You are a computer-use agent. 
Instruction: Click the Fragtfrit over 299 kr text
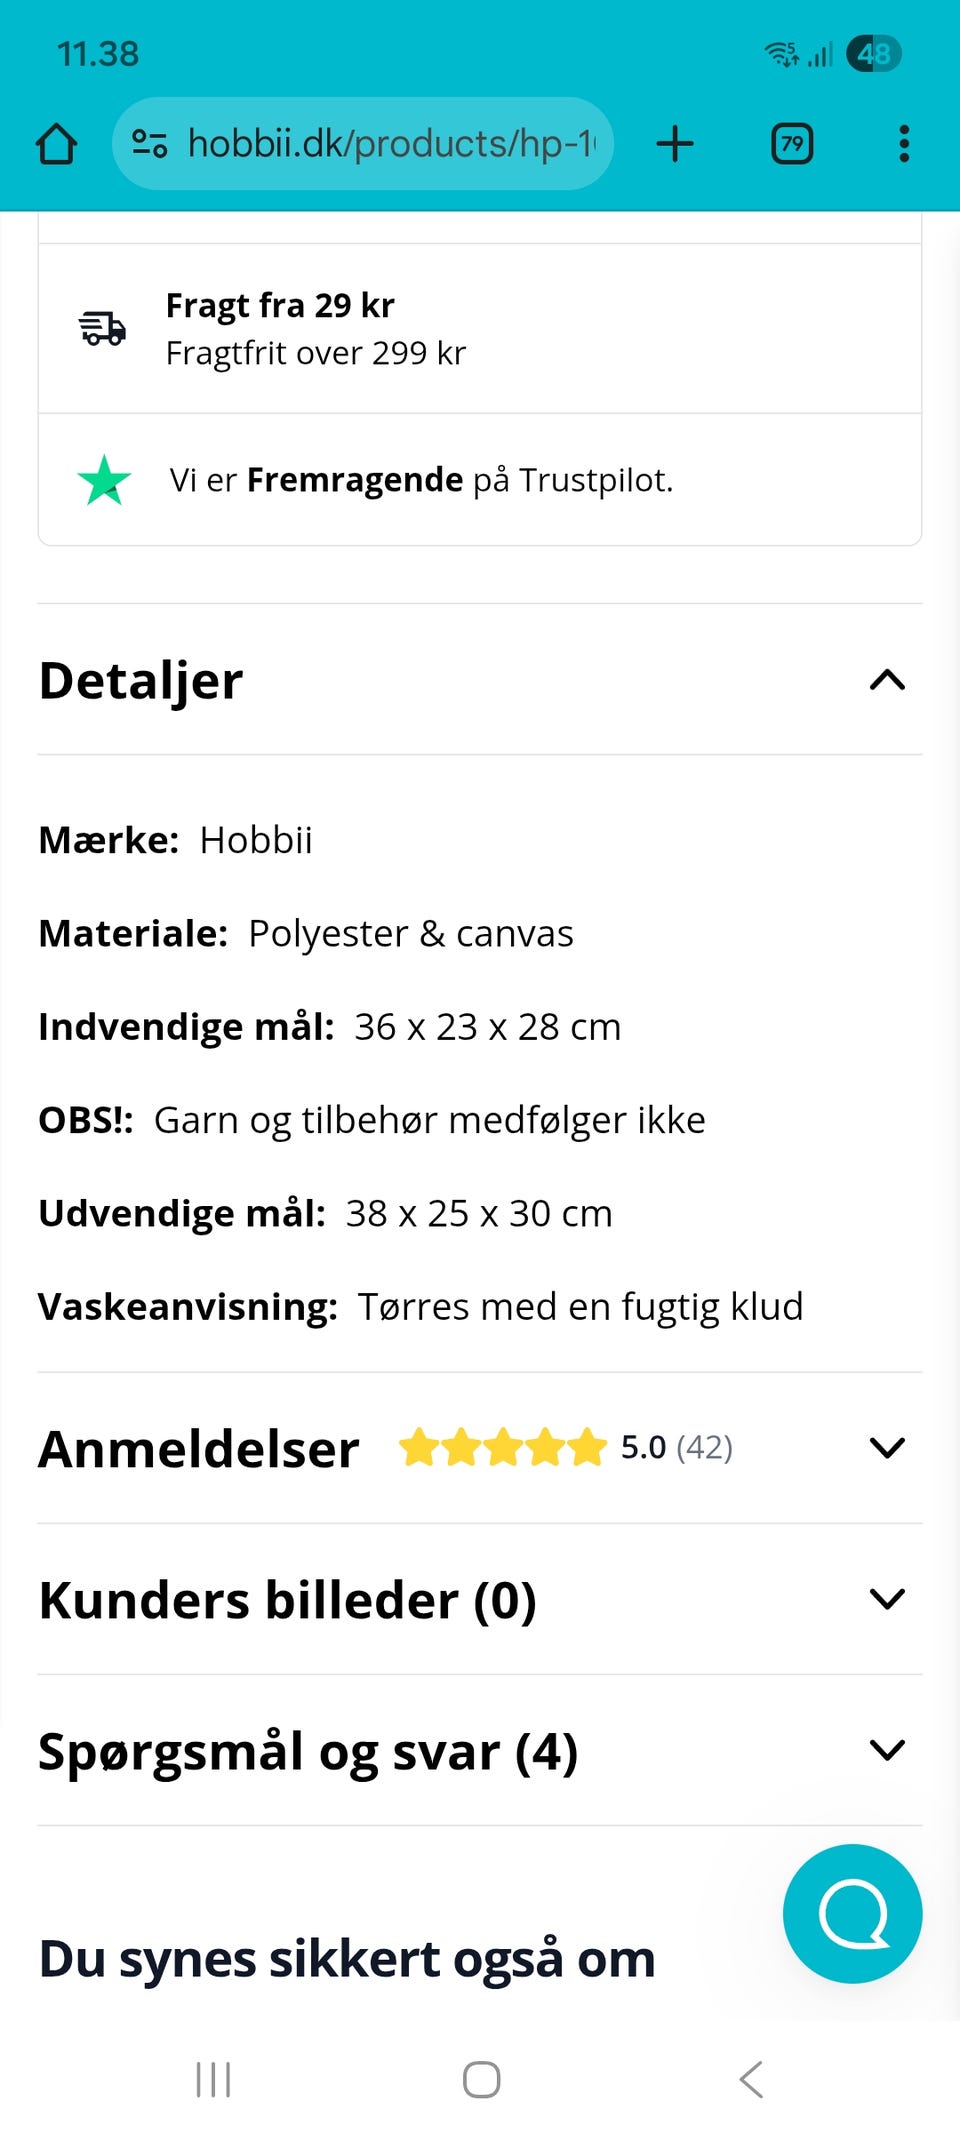[x=317, y=352]
